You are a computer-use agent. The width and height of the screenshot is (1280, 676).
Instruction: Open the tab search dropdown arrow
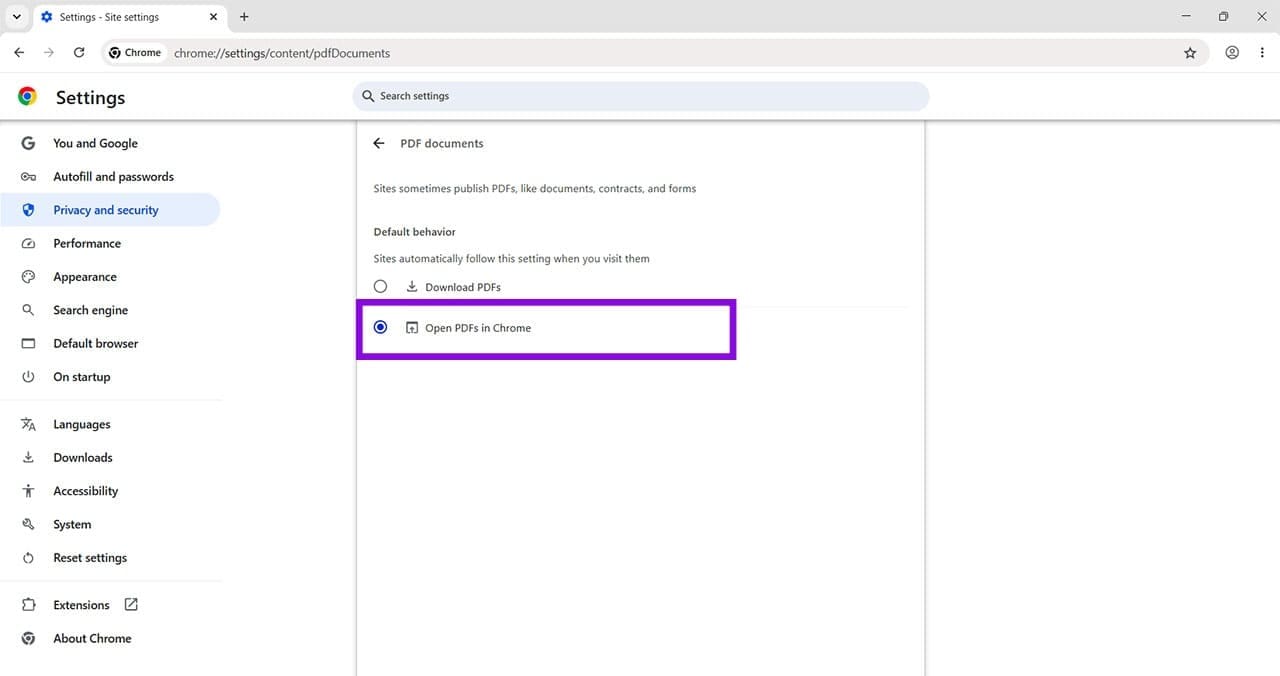pyautogui.click(x=17, y=17)
